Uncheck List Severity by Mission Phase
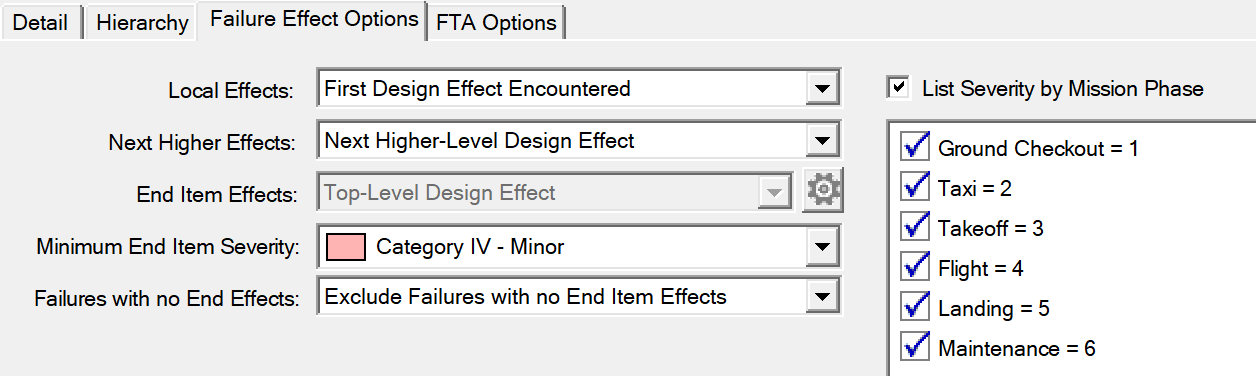The height and width of the screenshot is (376, 1256). coord(899,88)
